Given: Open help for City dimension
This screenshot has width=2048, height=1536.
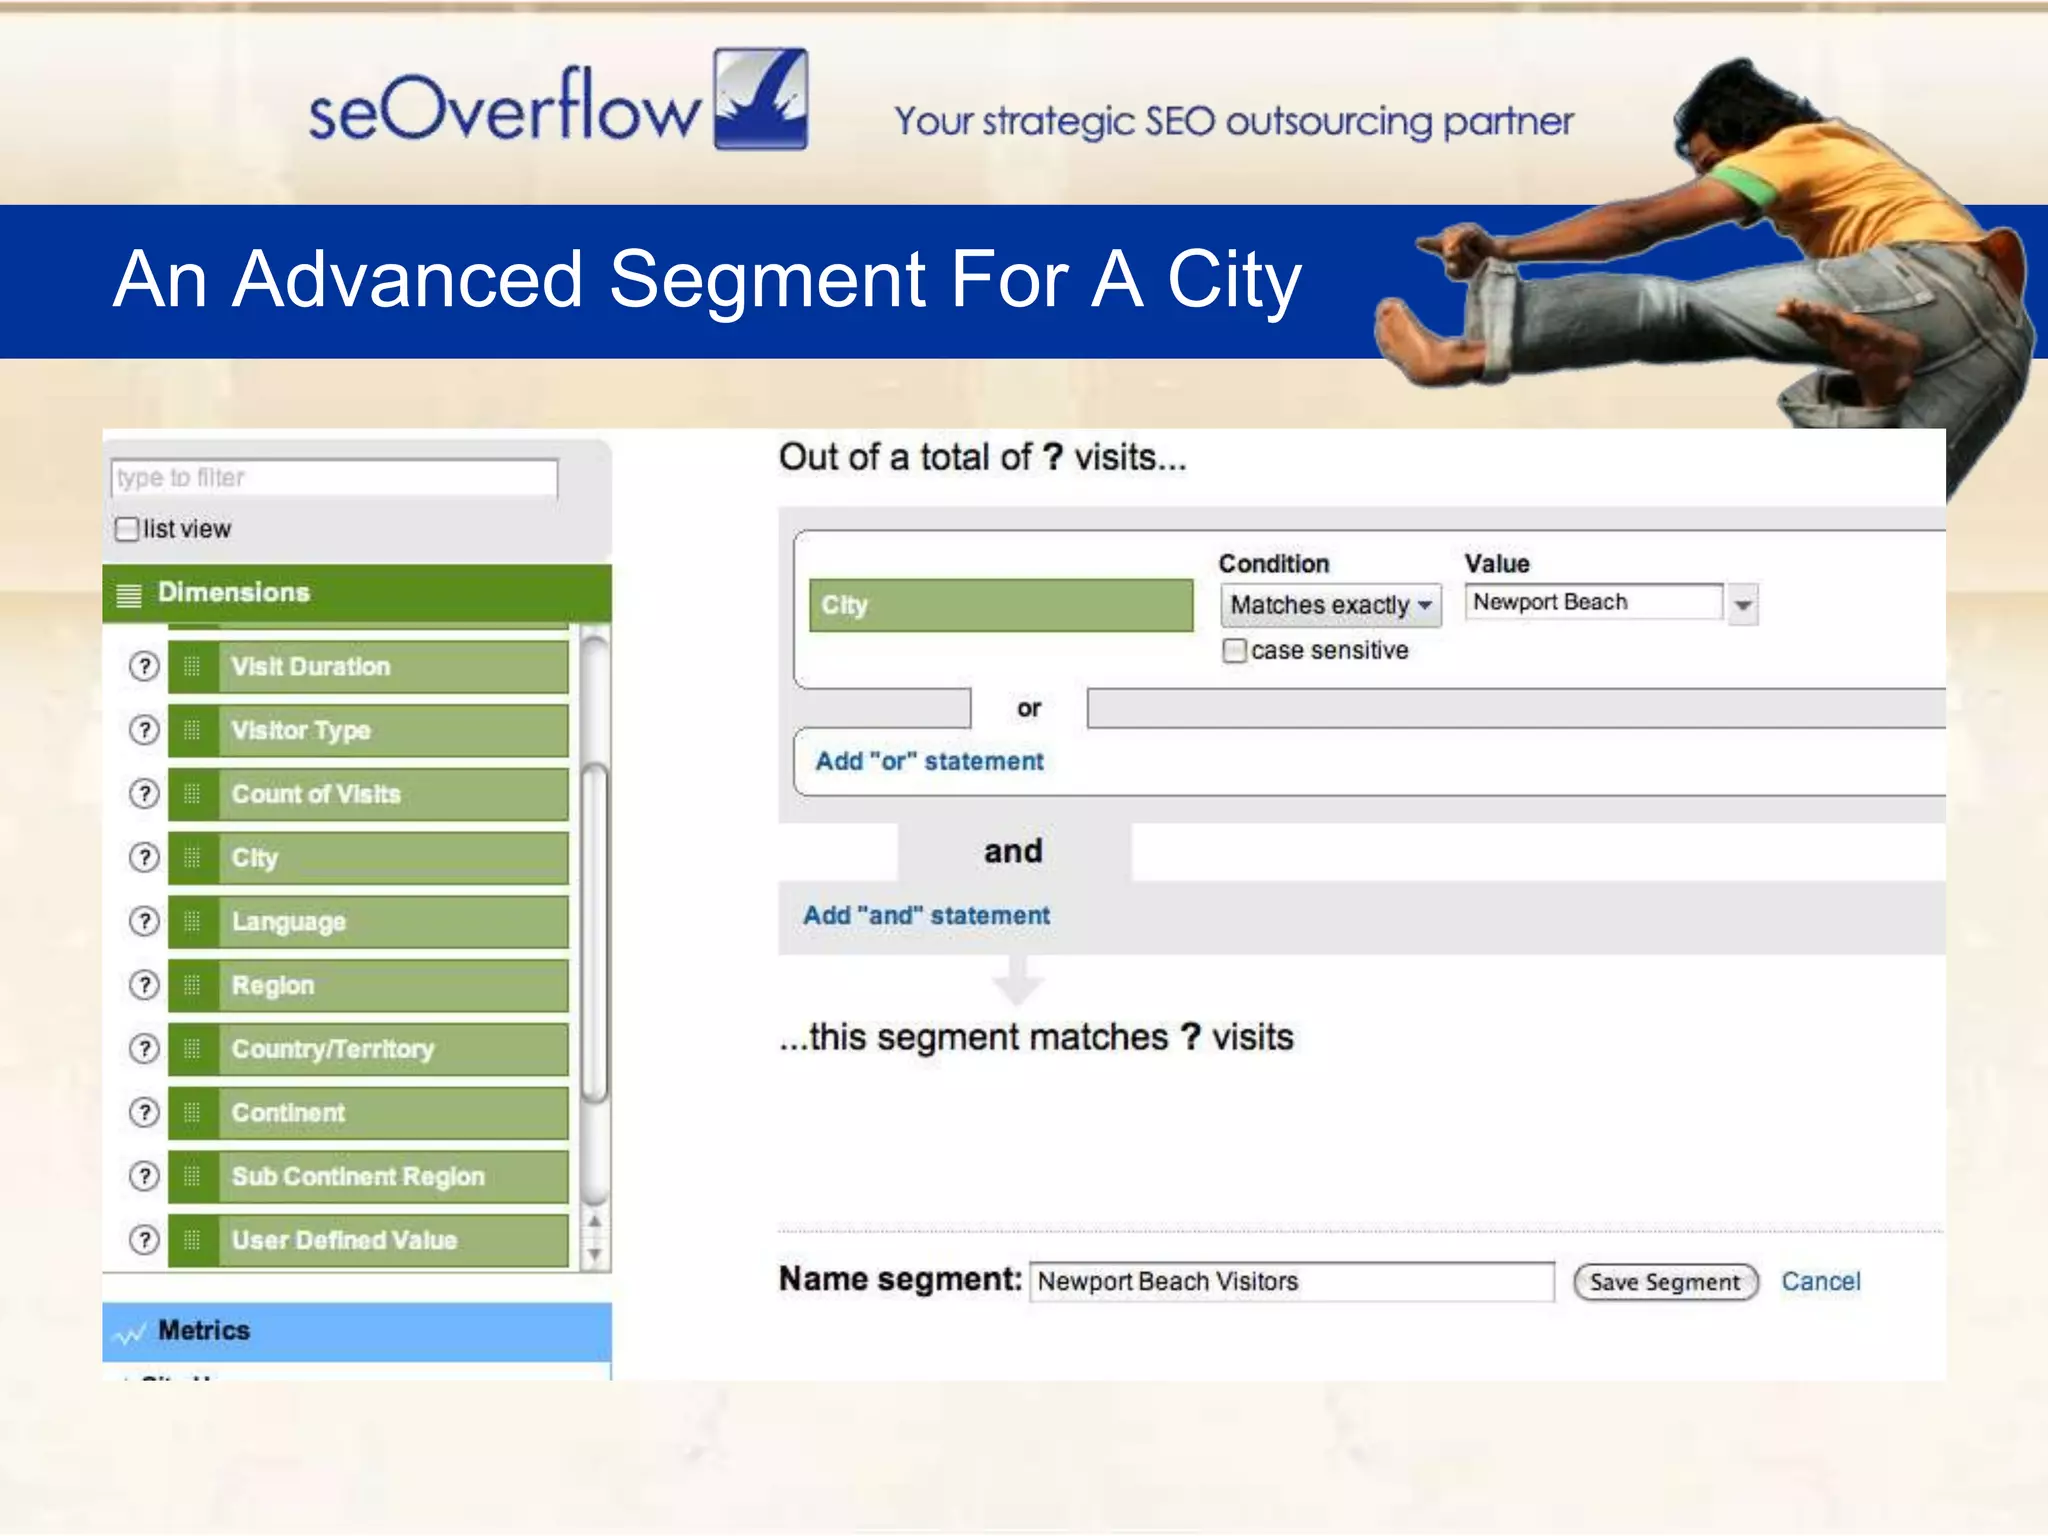Looking at the screenshot, I should 145,857.
